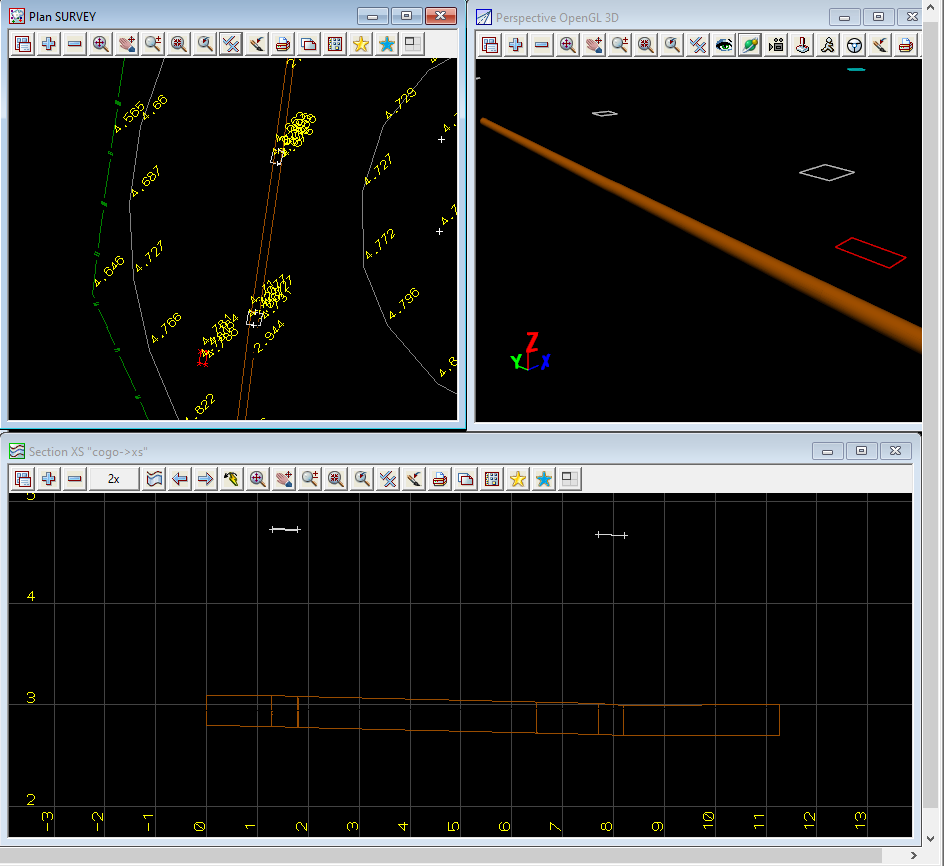944x866 pixels.
Task: Click the left red arrow in Section toolbar
Action: [x=180, y=479]
